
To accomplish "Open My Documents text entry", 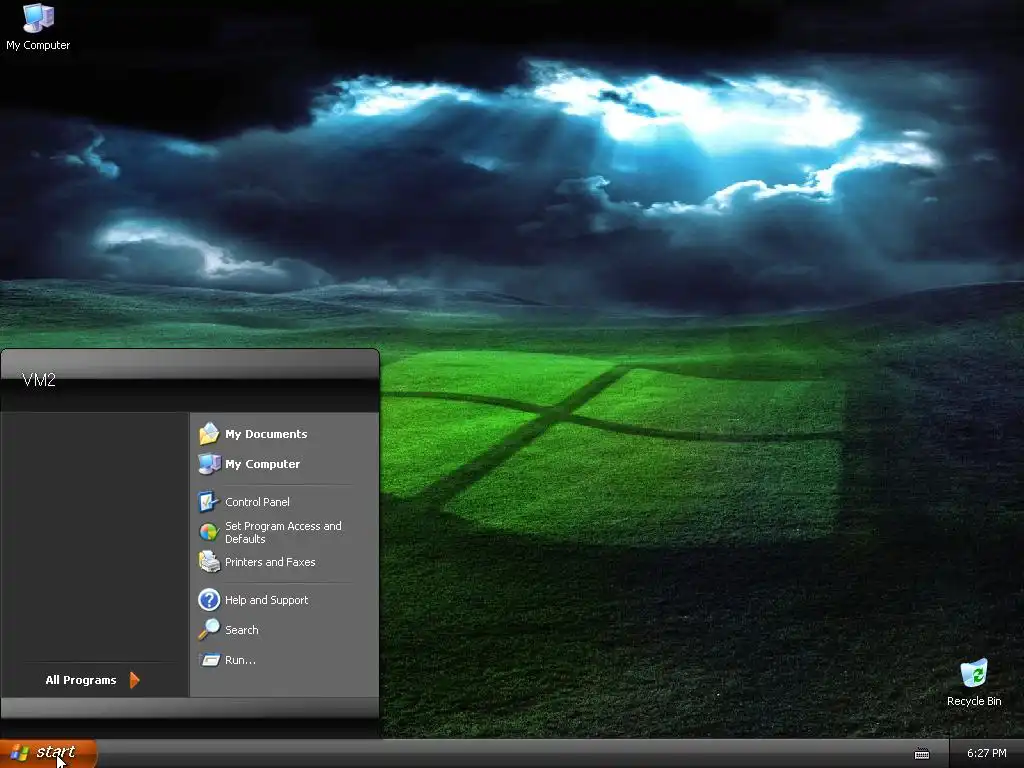I will (x=266, y=434).
